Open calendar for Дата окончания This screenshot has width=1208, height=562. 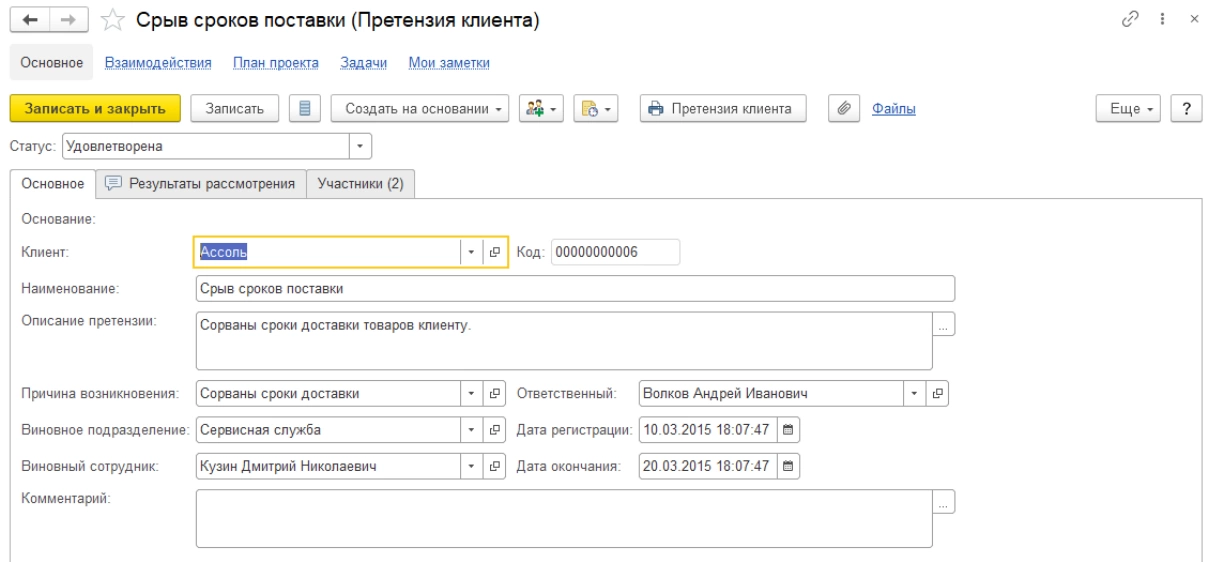coord(788,466)
